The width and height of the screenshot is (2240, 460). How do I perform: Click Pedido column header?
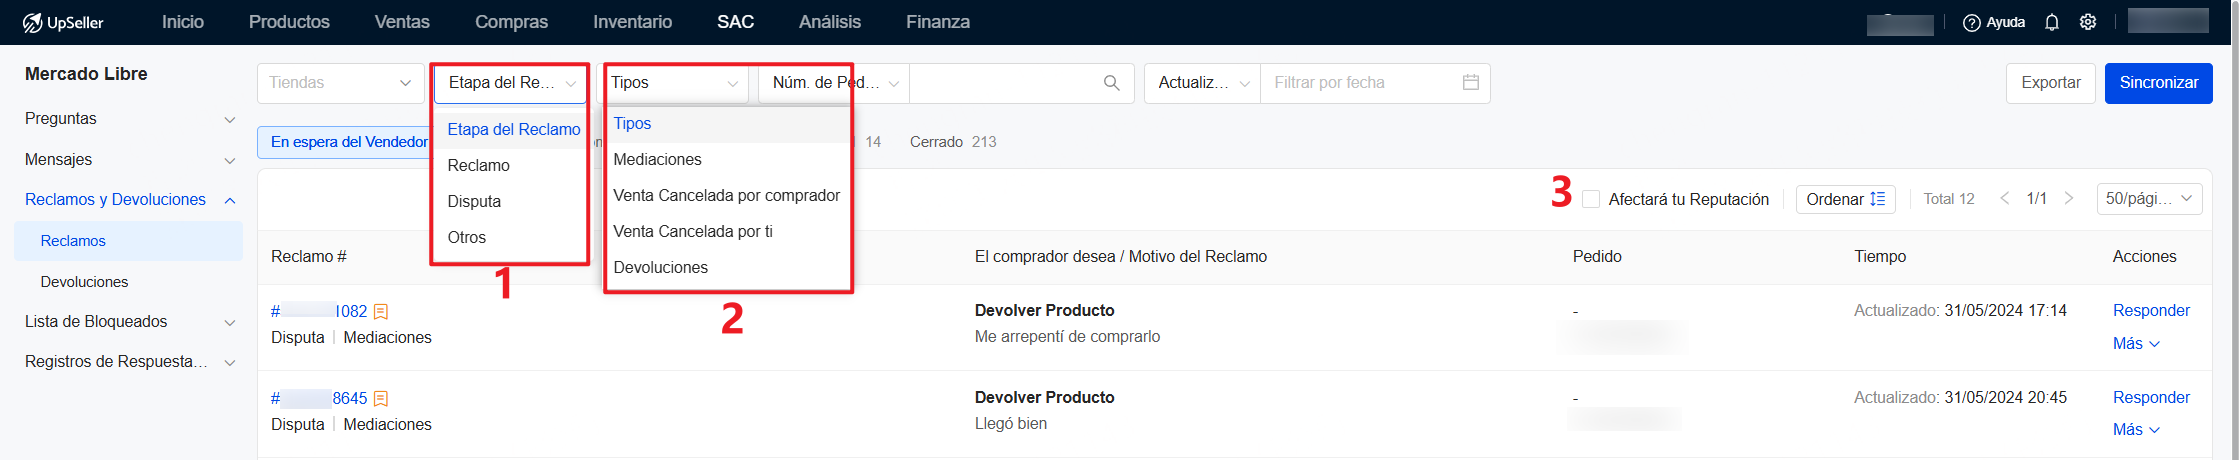(1597, 257)
